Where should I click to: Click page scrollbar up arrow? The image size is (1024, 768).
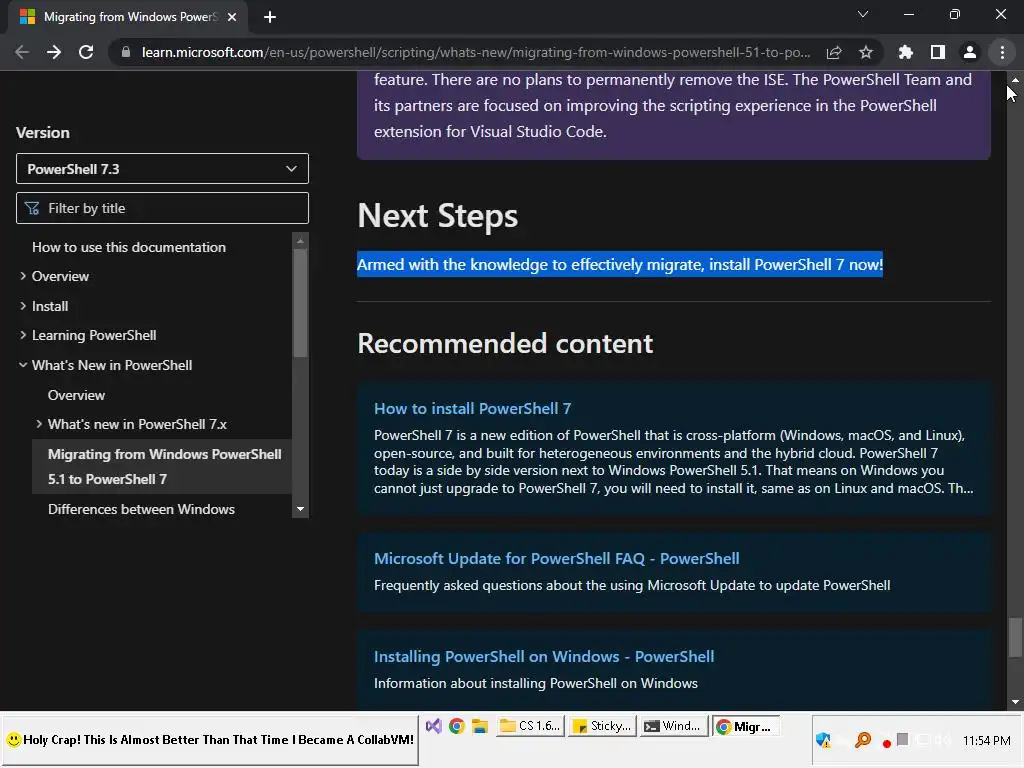(1015, 80)
